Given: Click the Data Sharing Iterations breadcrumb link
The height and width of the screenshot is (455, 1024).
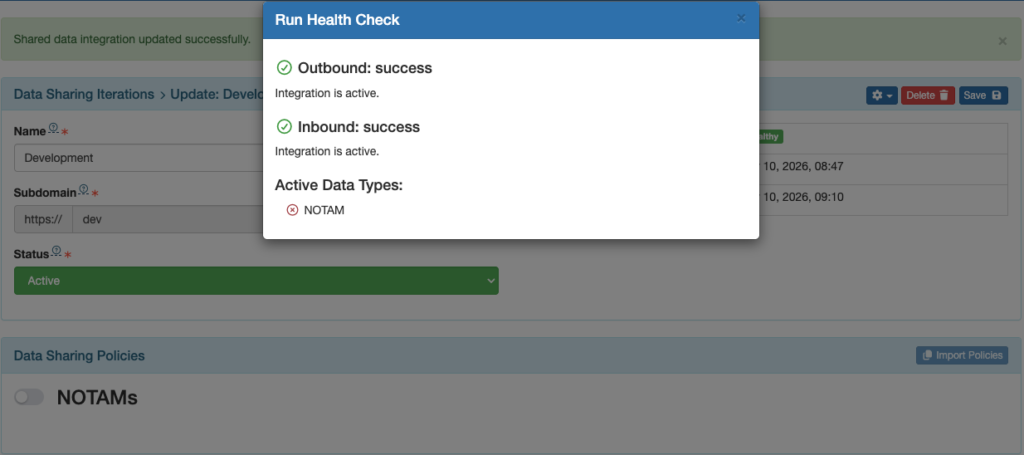Looking at the screenshot, I should click(x=84, y=95).
